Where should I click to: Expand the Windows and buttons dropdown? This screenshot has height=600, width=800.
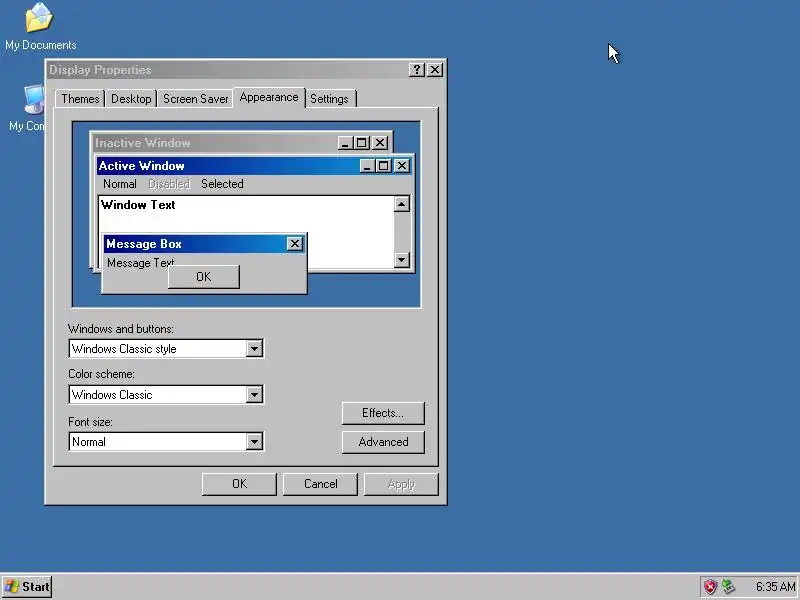[x=254, y=349]
